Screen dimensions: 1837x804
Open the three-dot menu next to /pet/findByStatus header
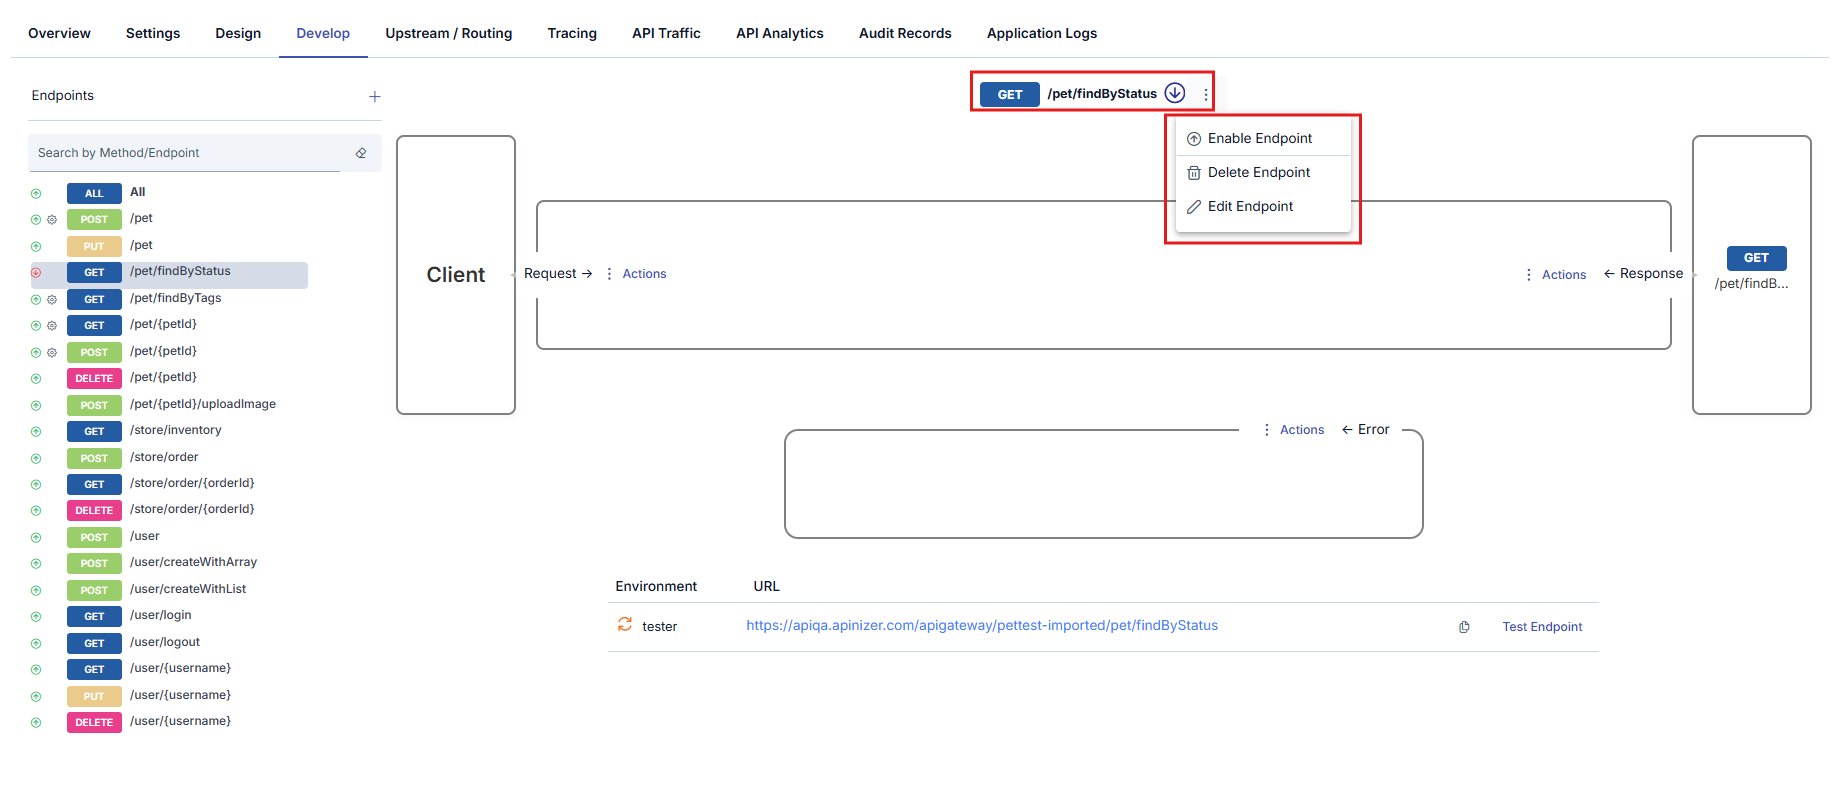coord(1206,95)
